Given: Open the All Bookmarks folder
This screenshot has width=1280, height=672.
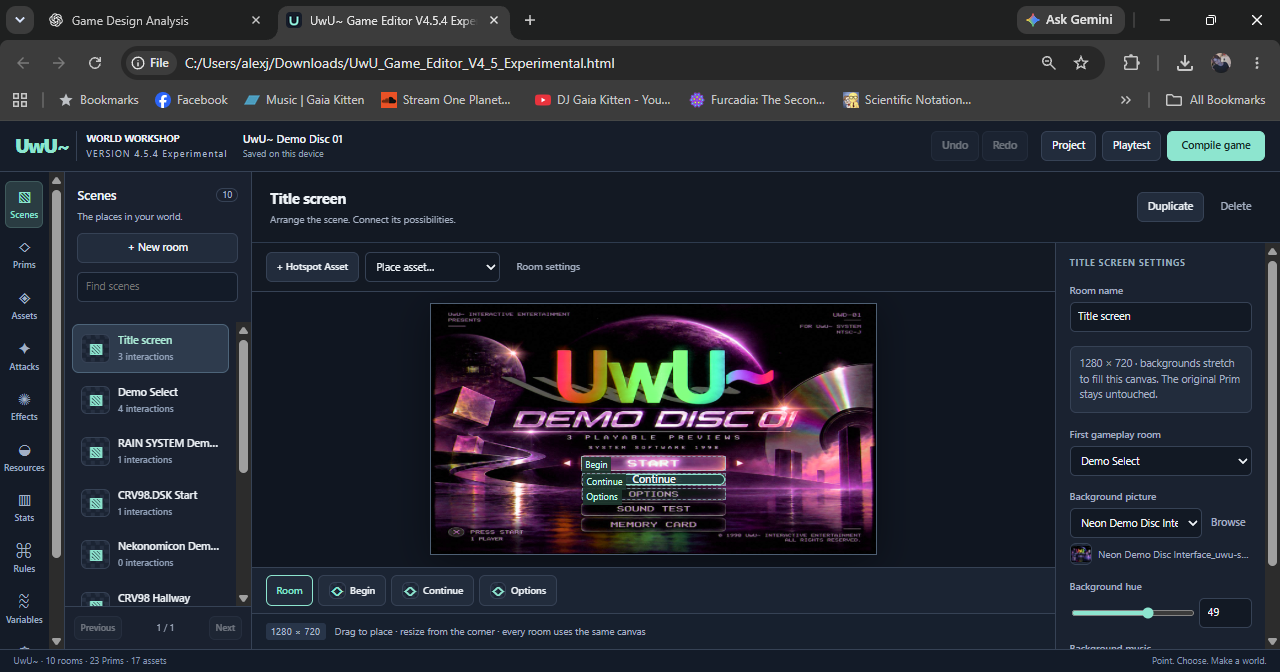Looking at the screenshot, I should click(1216, 100).
